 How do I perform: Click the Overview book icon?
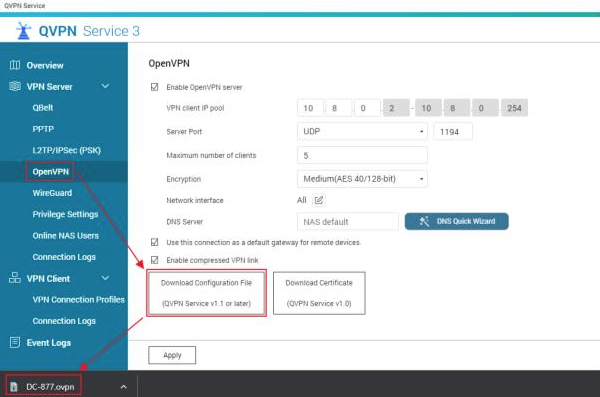[x=15, y=65]
